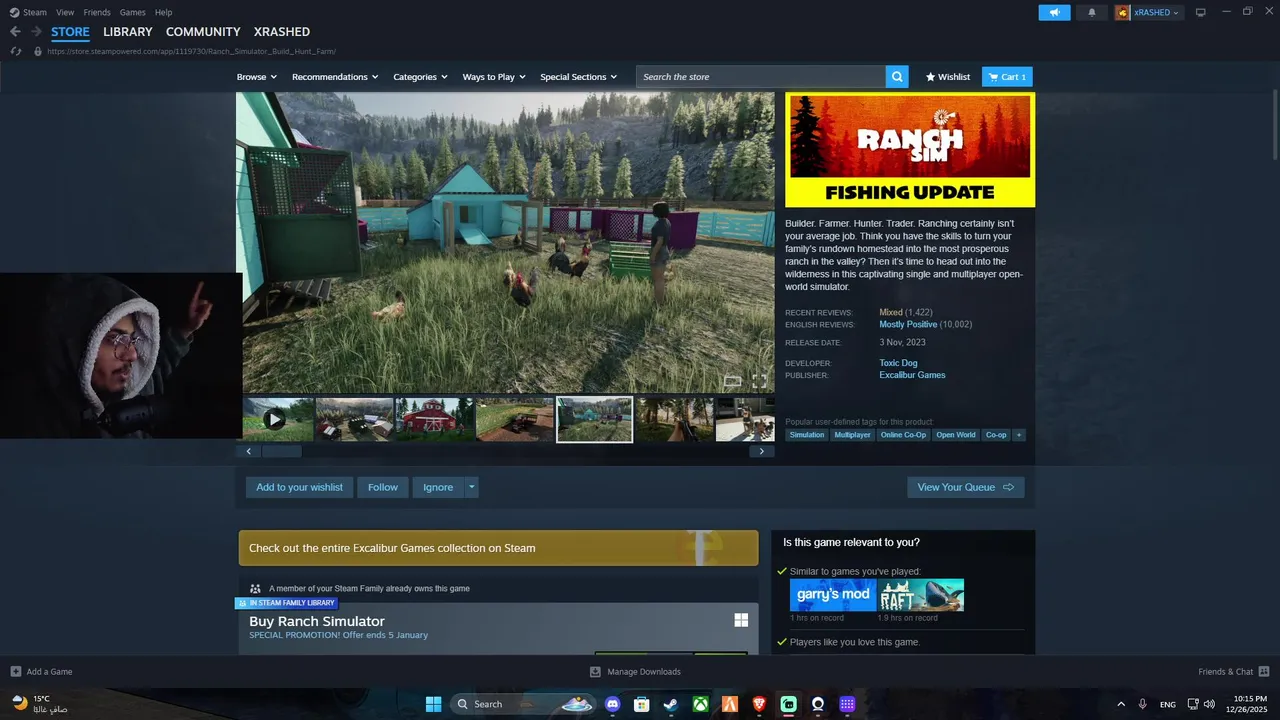Reload the store page
The width and height of the screenshot is (1280, 720).
click(16, 51)
